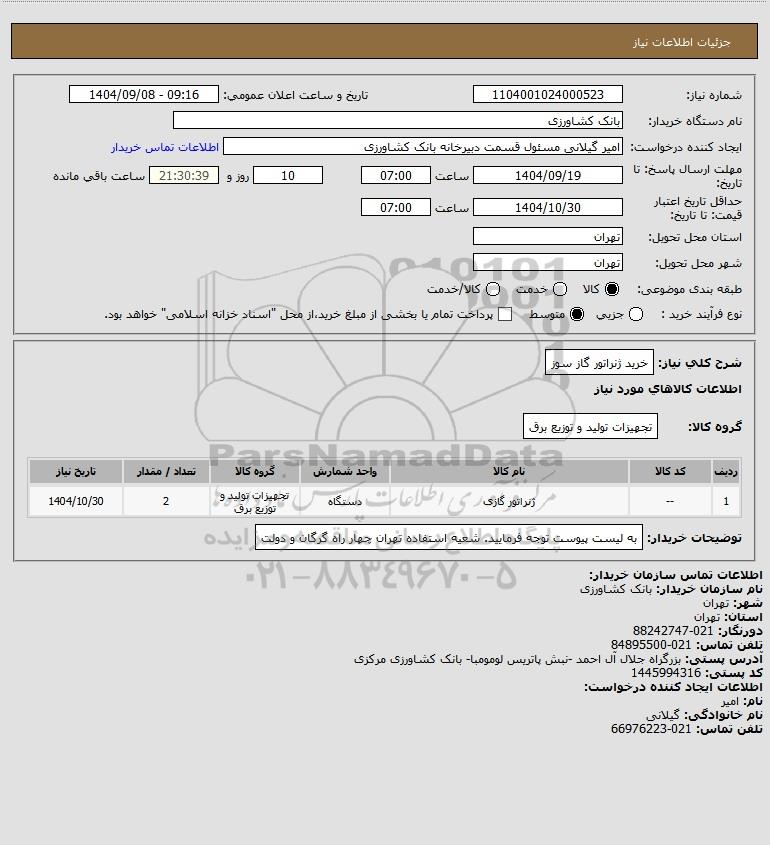
Task: Click the واحد شمارش column header
Action: (x=345, y=472)
